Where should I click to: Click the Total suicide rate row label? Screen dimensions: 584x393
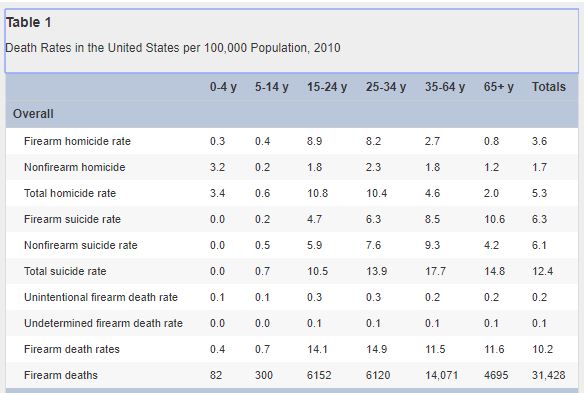click(x=65, y=271)
